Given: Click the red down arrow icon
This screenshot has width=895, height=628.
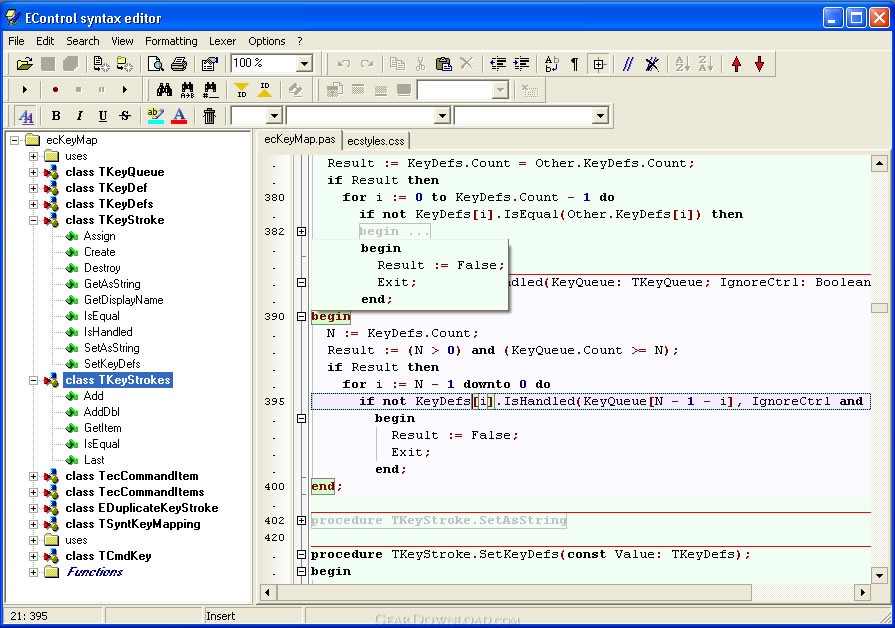Looking at the screenshot, I should pos(760,64).
